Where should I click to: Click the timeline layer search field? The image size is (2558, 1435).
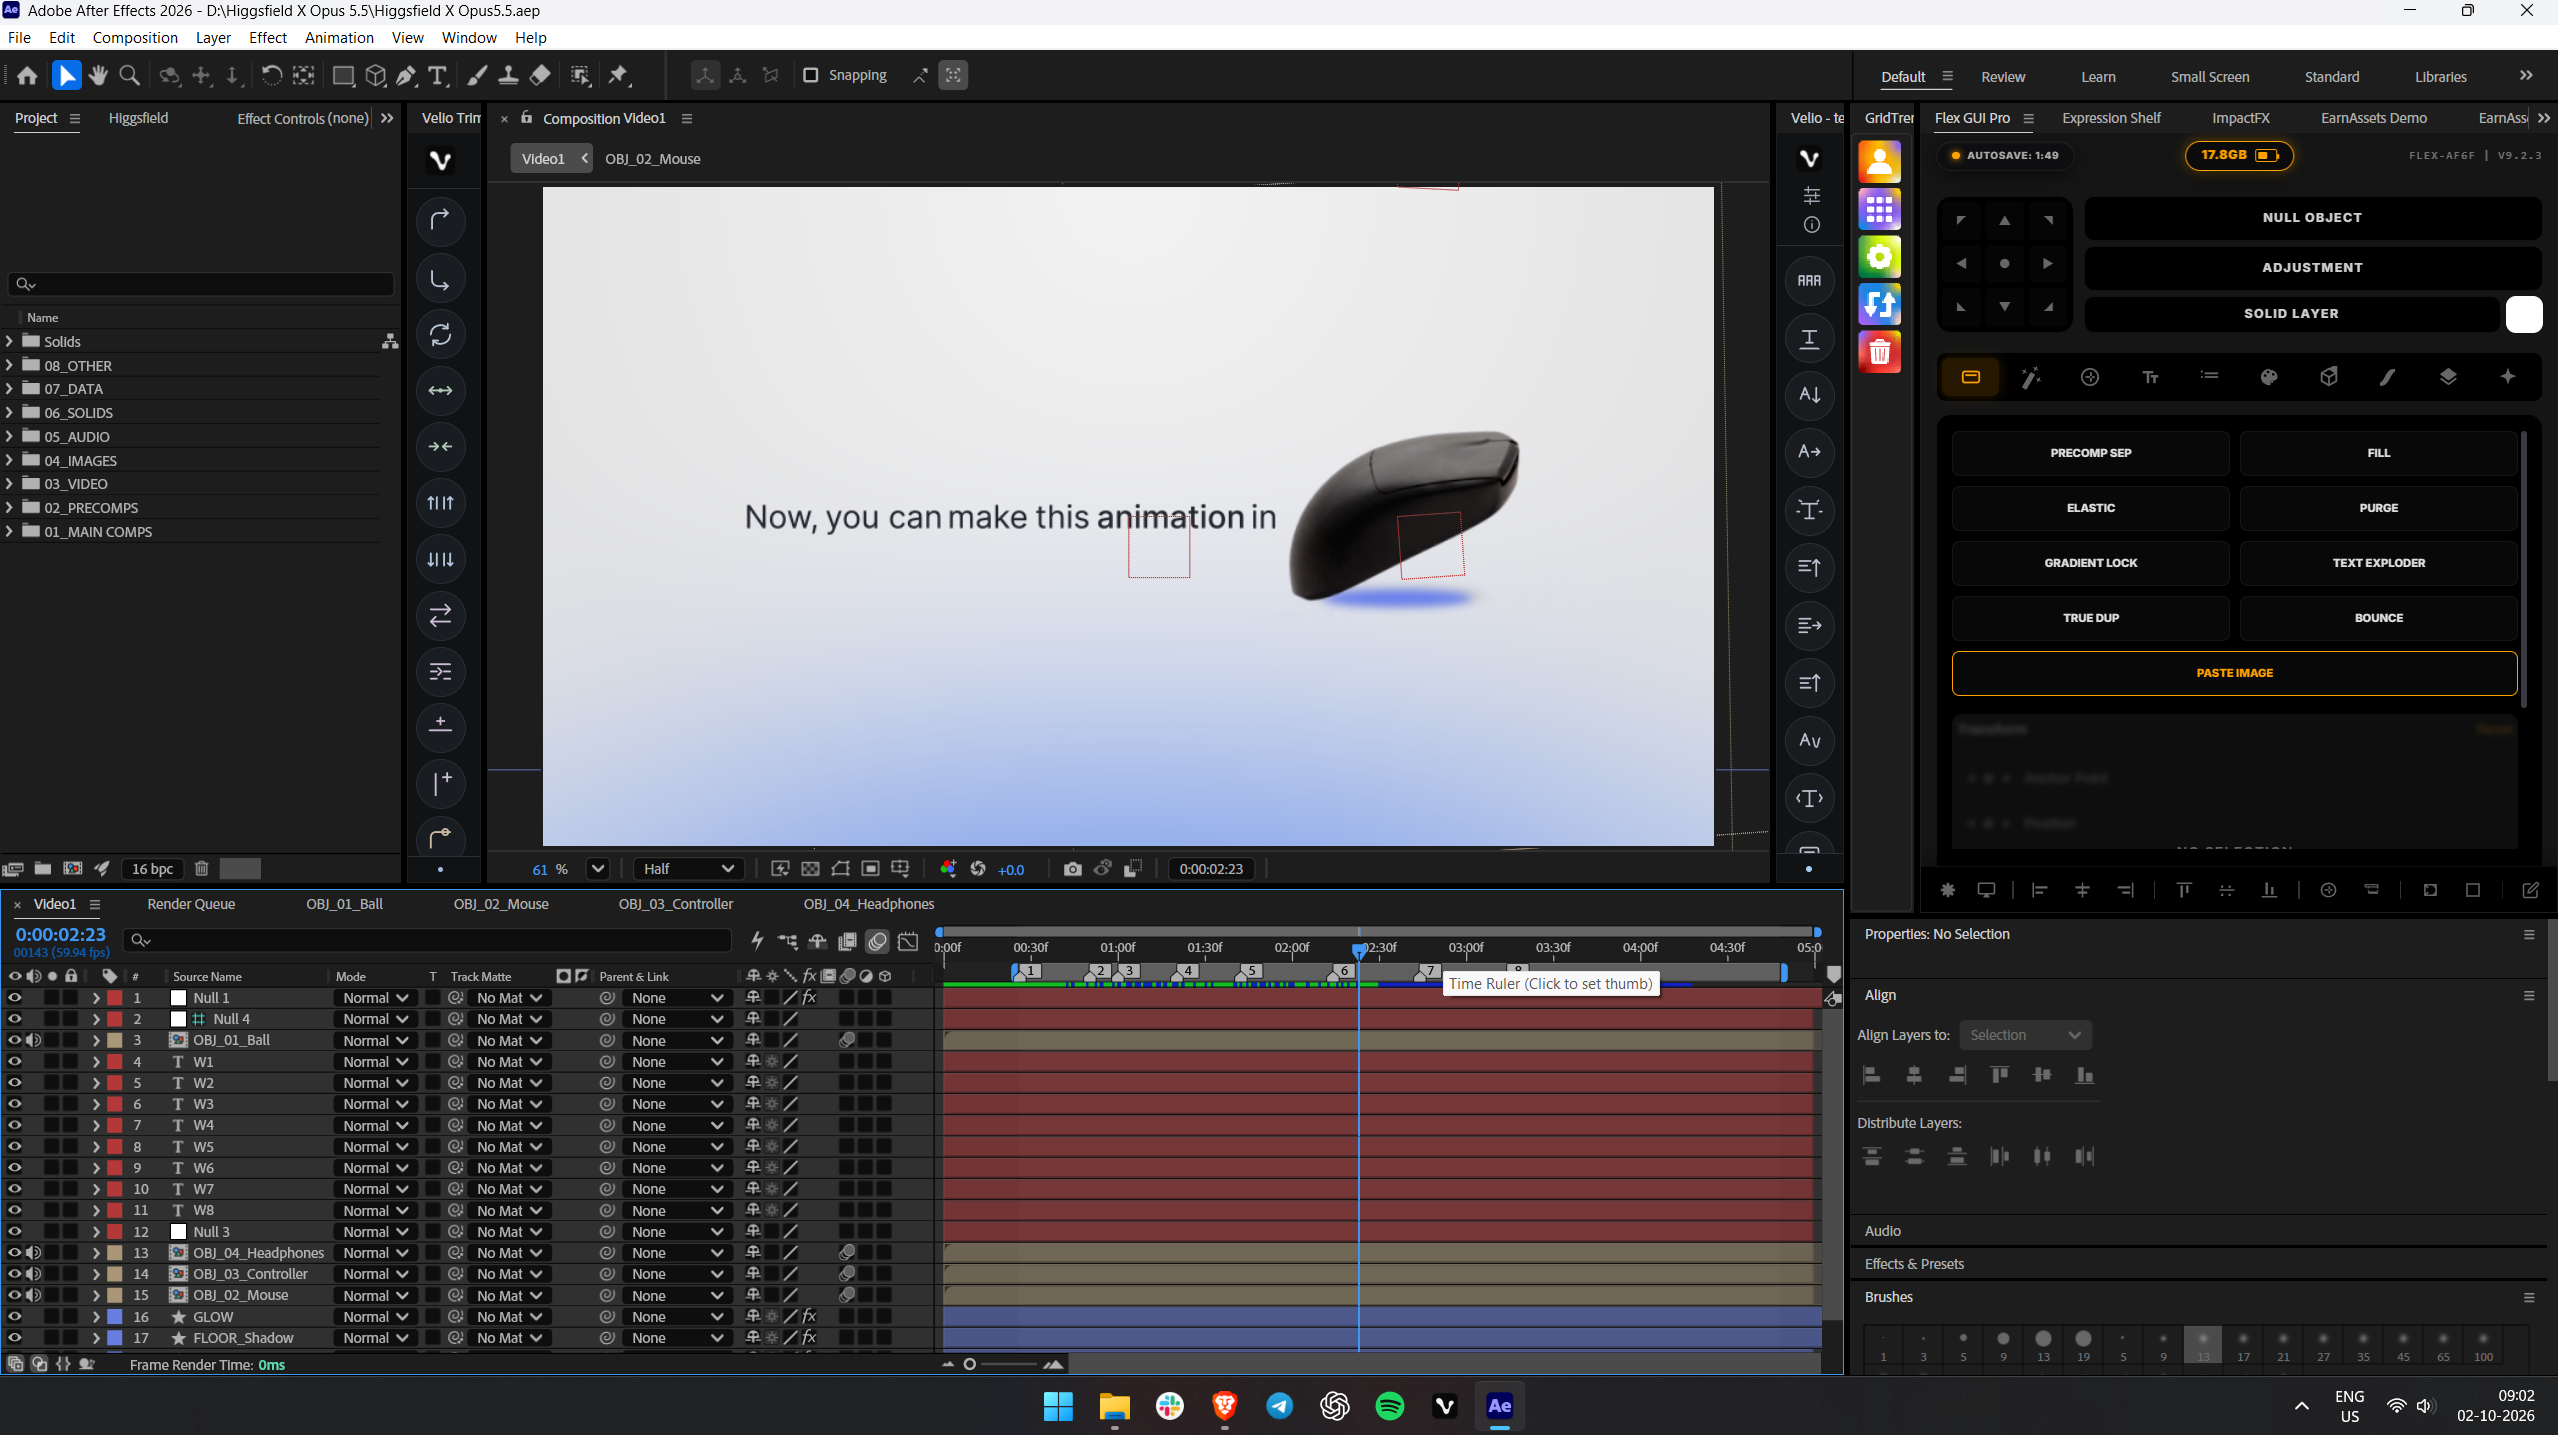(x=427, y=939)
